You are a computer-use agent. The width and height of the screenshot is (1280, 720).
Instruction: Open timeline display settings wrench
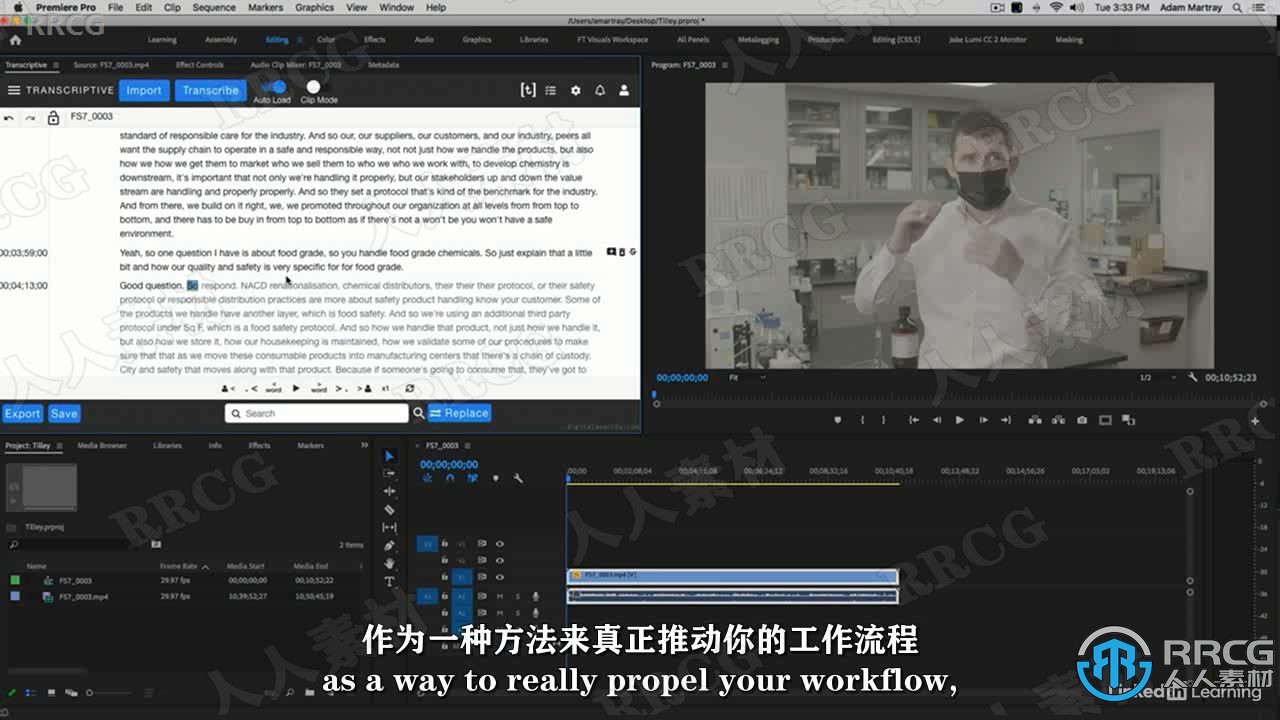click(518, 478)
